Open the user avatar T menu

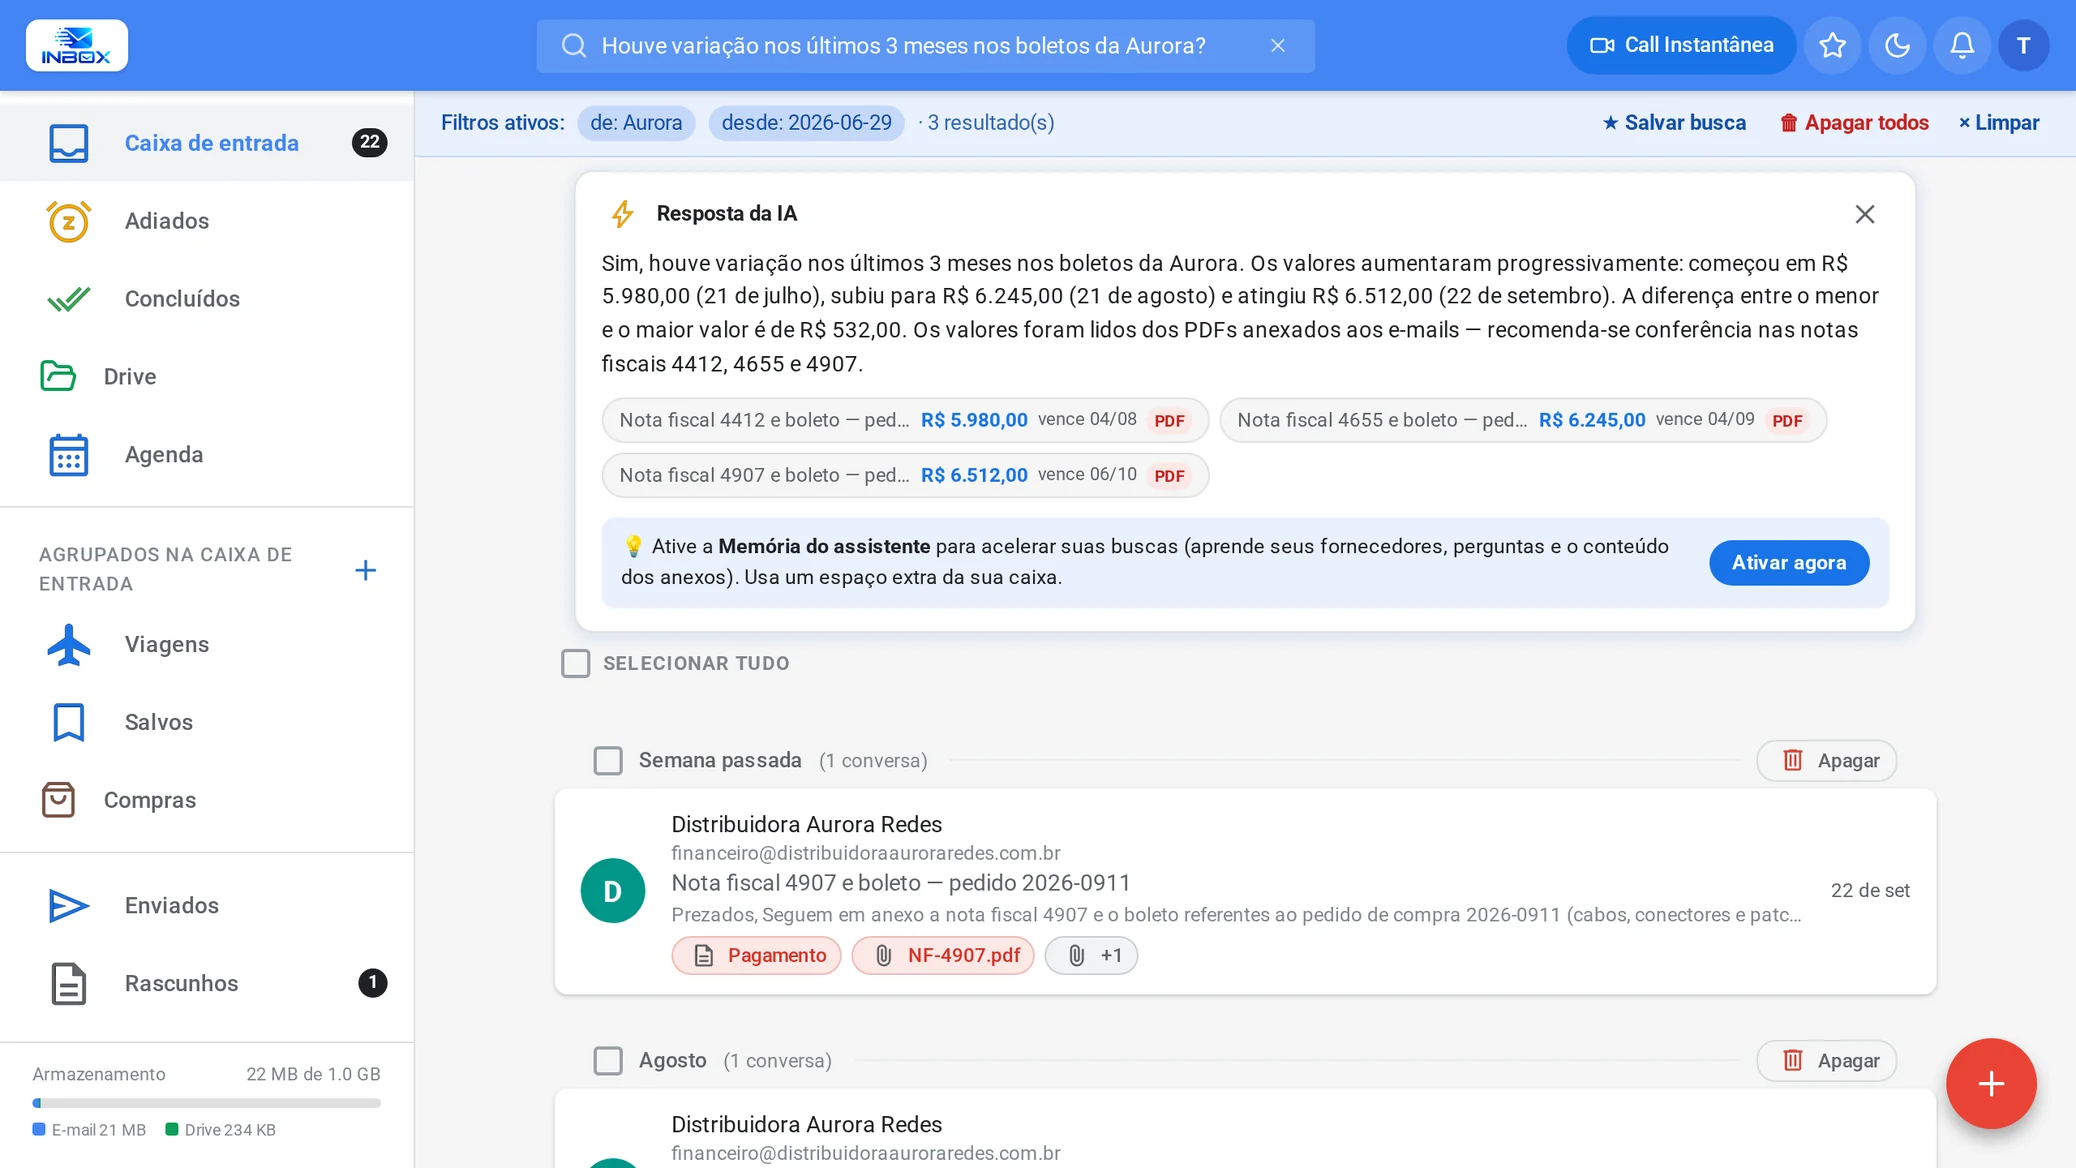click(2024, 45)
